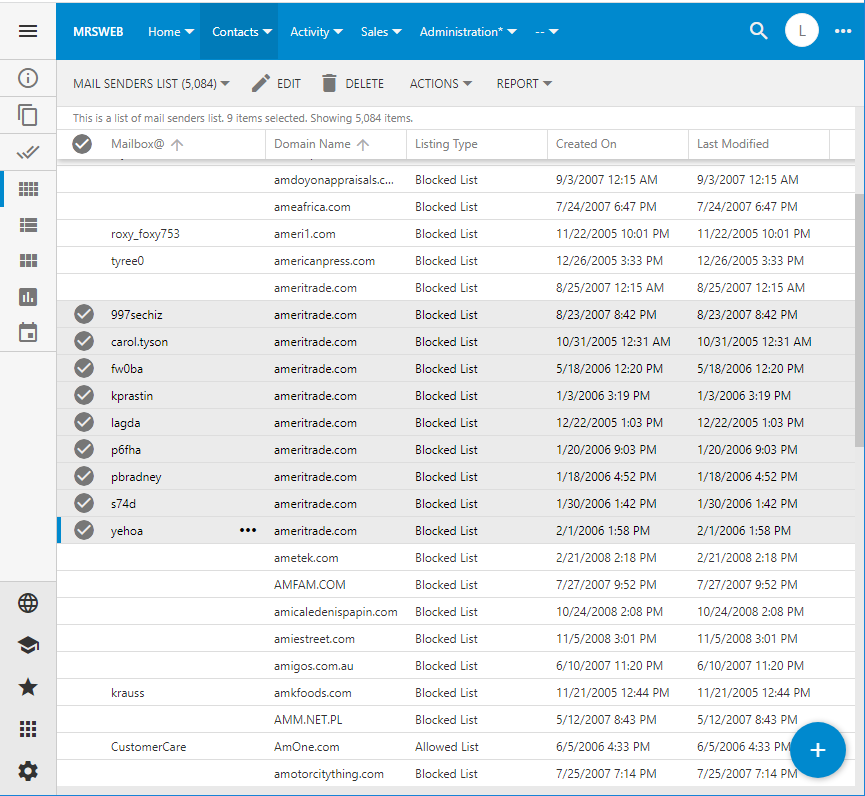
Task: Click Domain Name sort arrow icon
Action: pyautogui.click(x=363, y=145)
